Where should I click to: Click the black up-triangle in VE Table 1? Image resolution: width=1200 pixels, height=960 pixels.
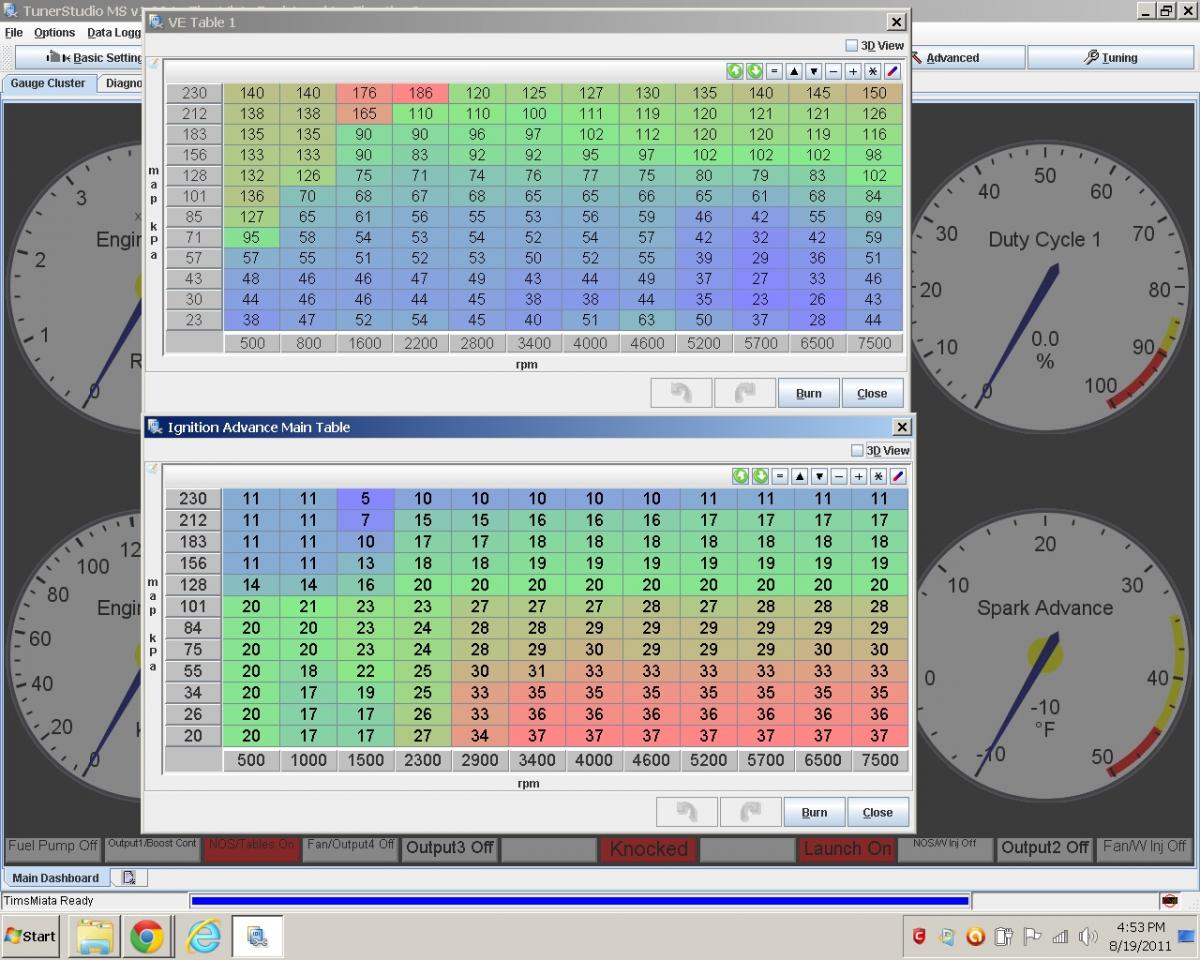click(794, 71)
